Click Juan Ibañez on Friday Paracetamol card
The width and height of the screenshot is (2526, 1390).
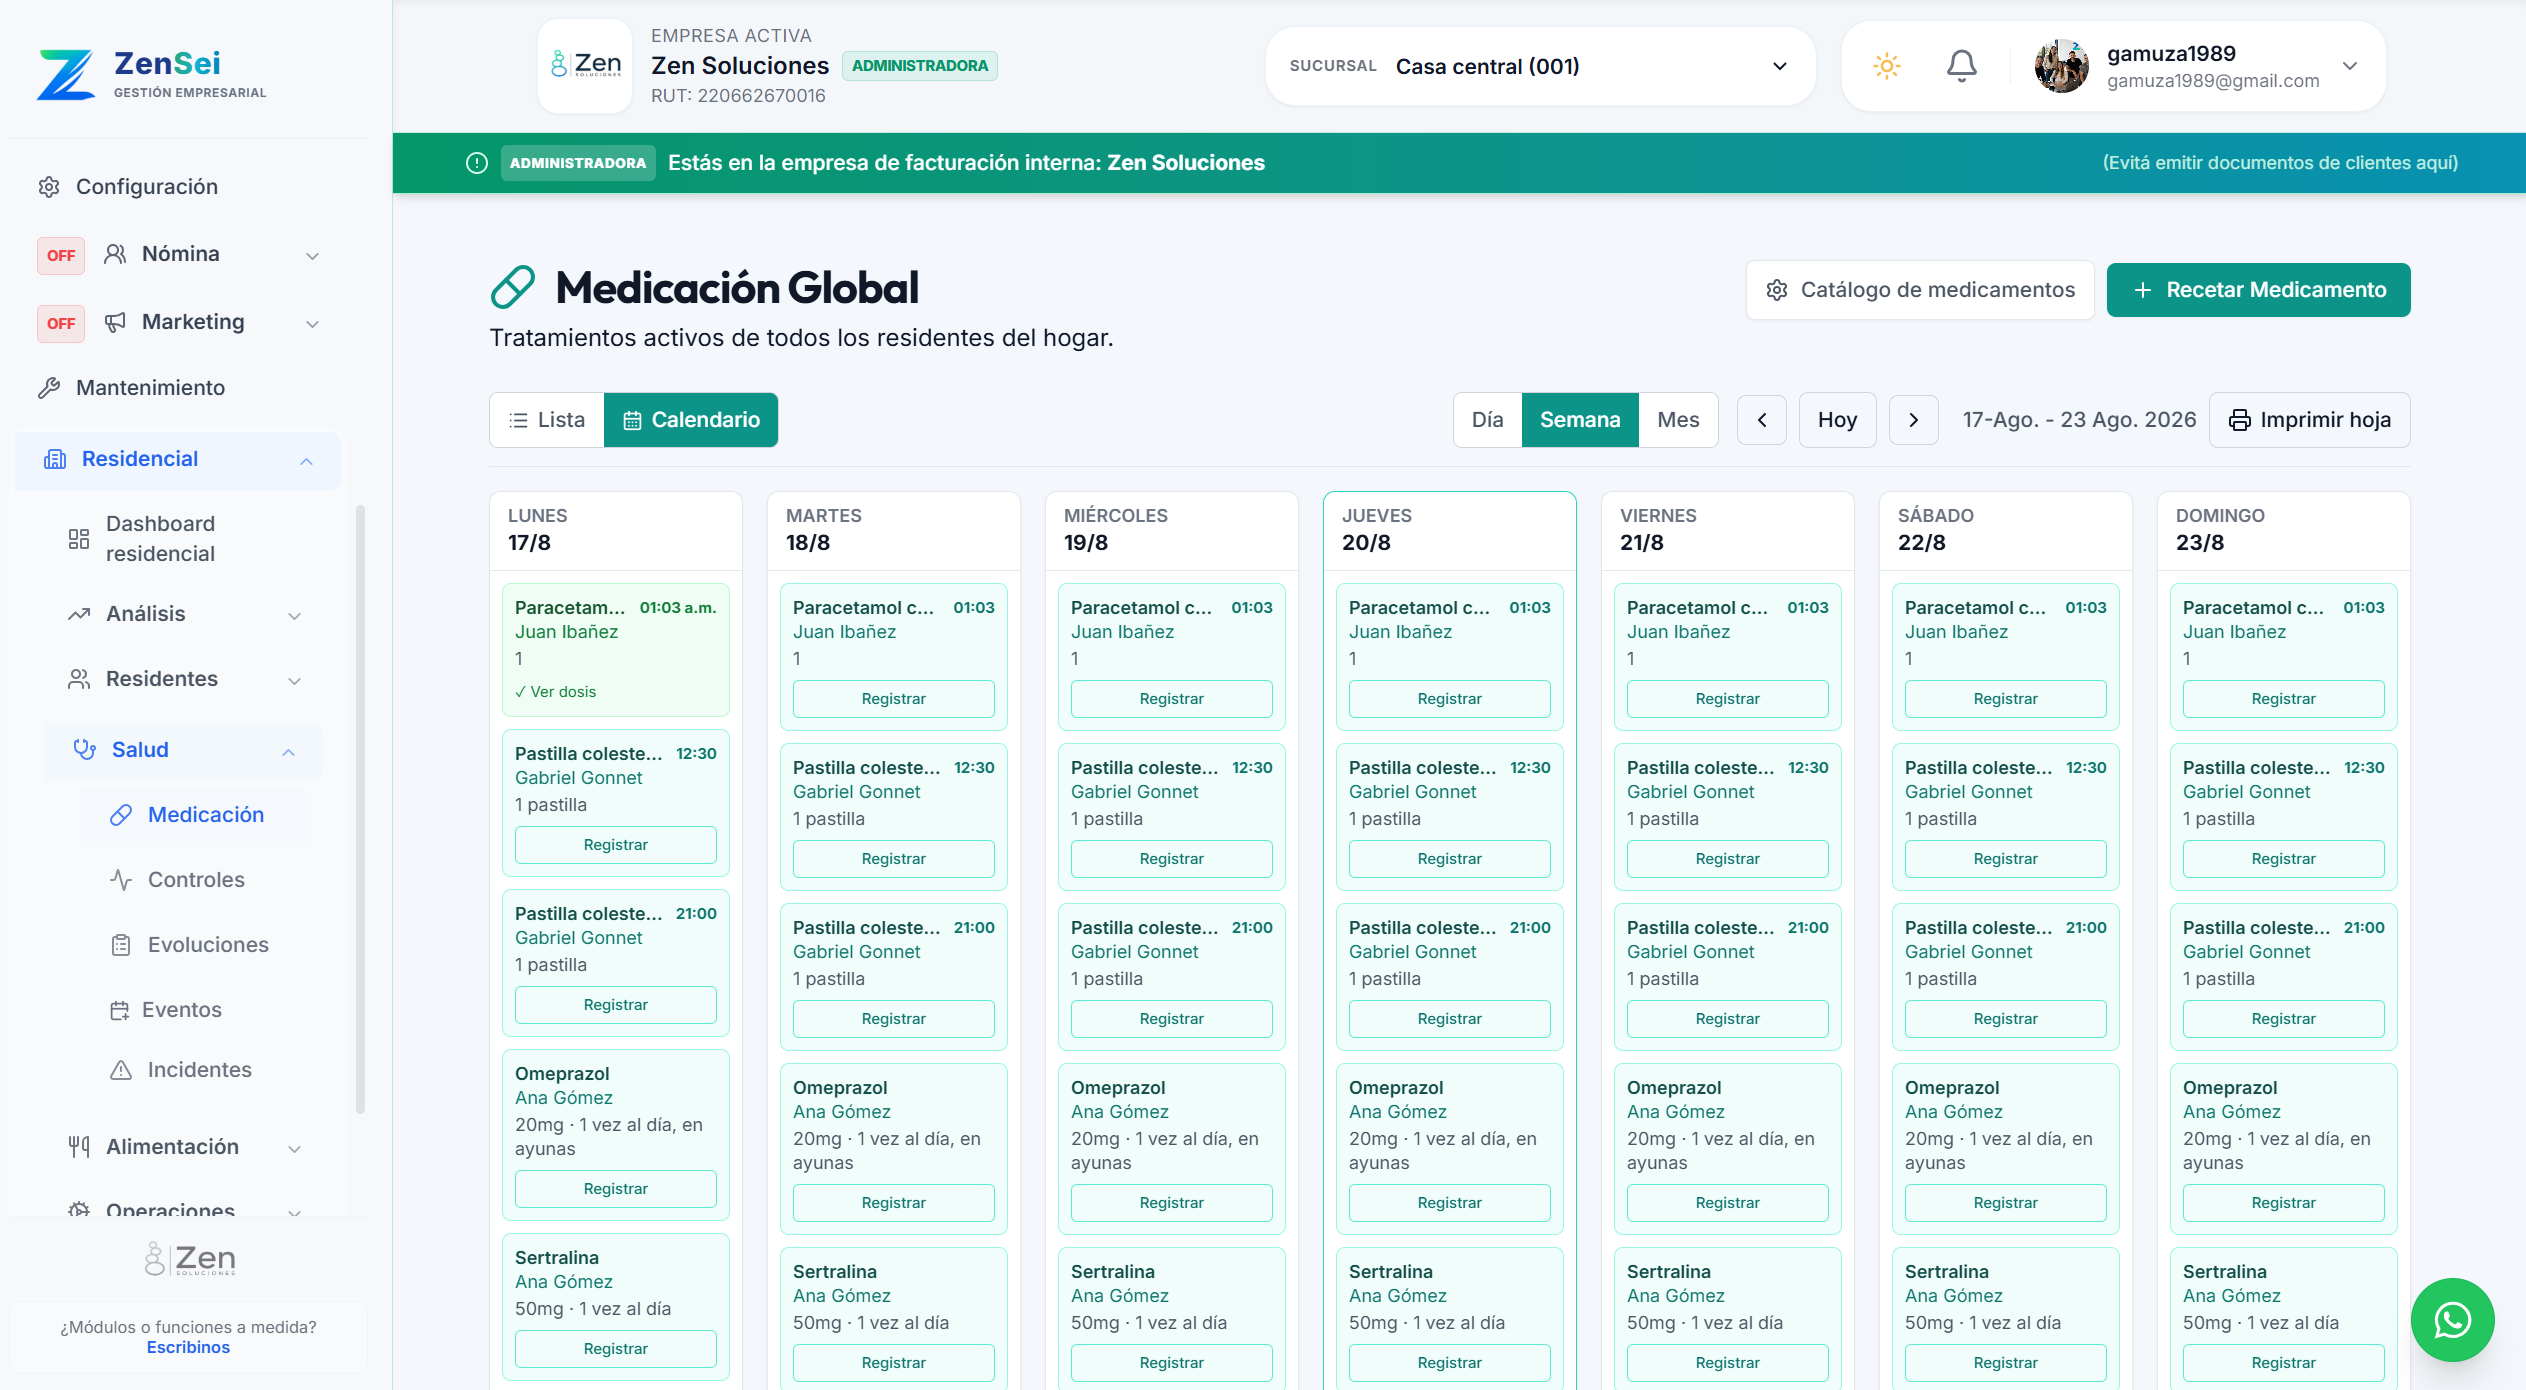(1678, 632)
